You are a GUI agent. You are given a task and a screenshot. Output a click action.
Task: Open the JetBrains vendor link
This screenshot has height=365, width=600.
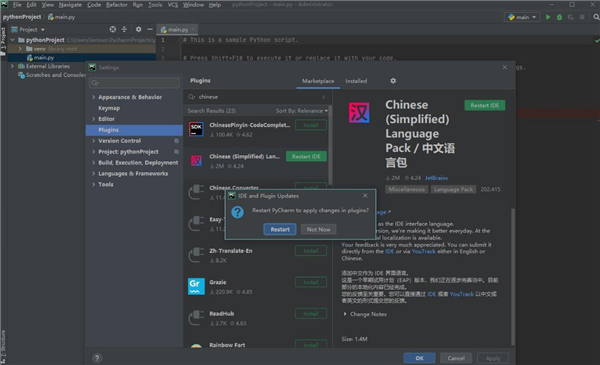436,178
